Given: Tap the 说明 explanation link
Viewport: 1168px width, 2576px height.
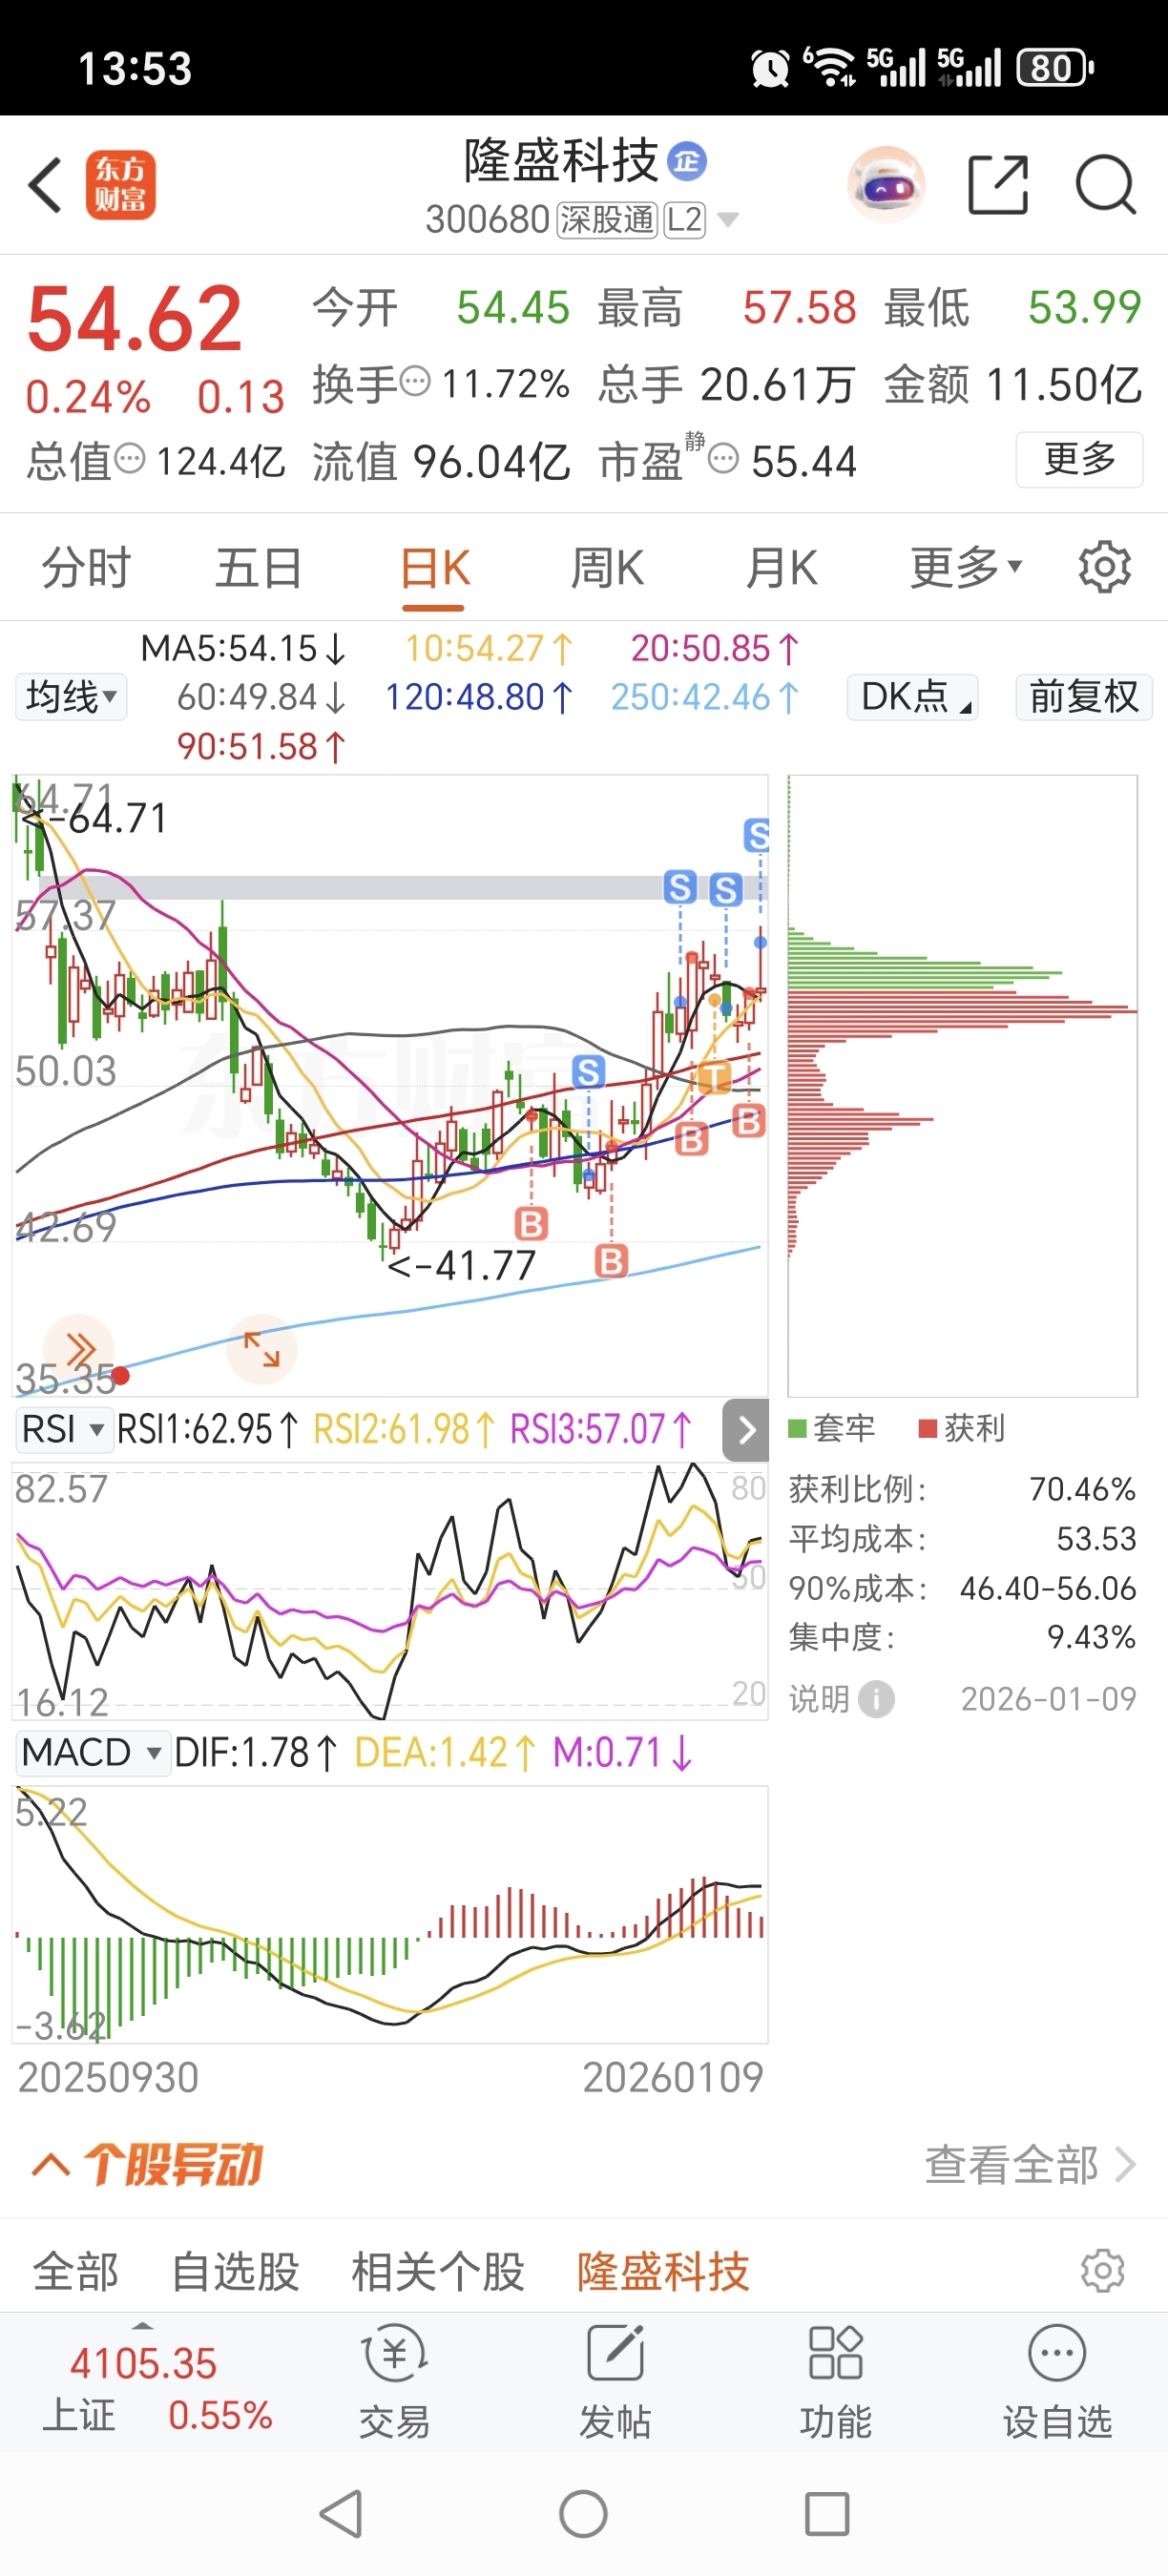Looking at the screenshot, I should point(819,1699).
